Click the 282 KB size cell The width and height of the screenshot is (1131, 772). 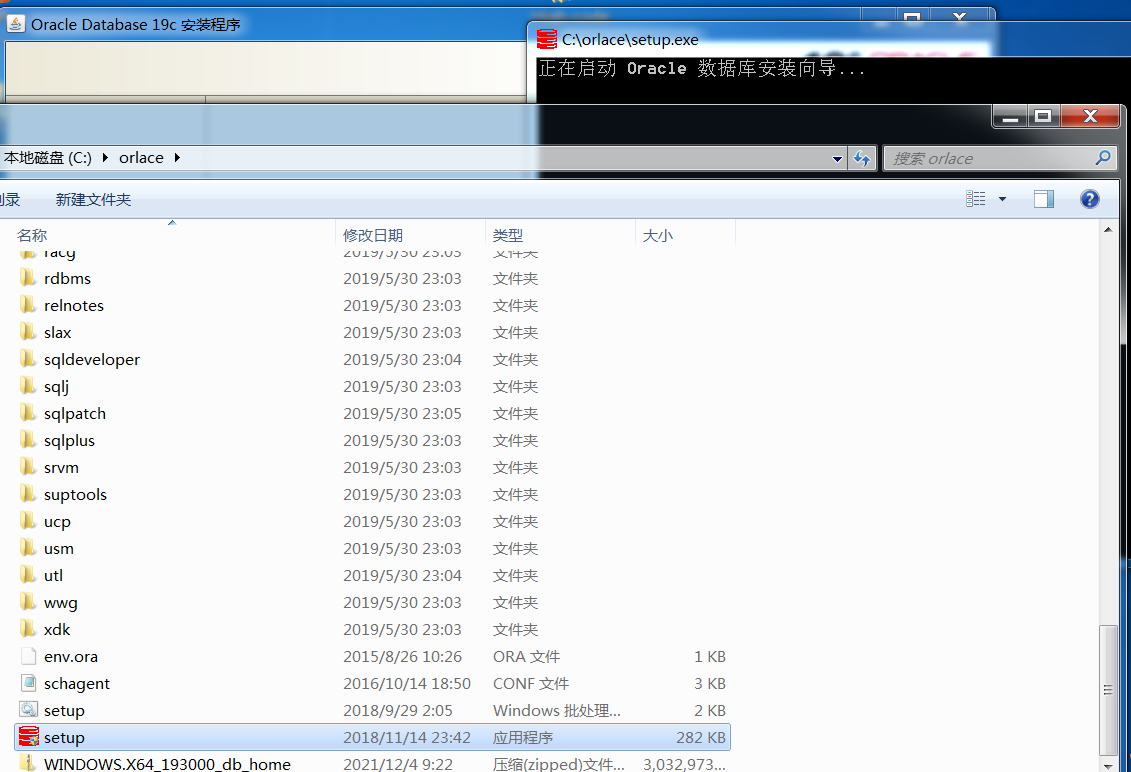[700, 737]
